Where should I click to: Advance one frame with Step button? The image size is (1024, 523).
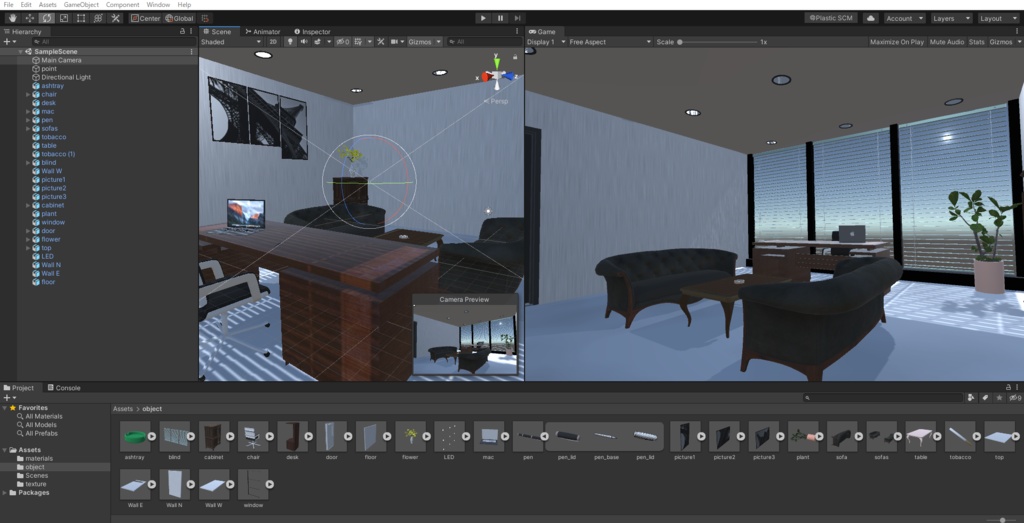(x=517, y=18)
